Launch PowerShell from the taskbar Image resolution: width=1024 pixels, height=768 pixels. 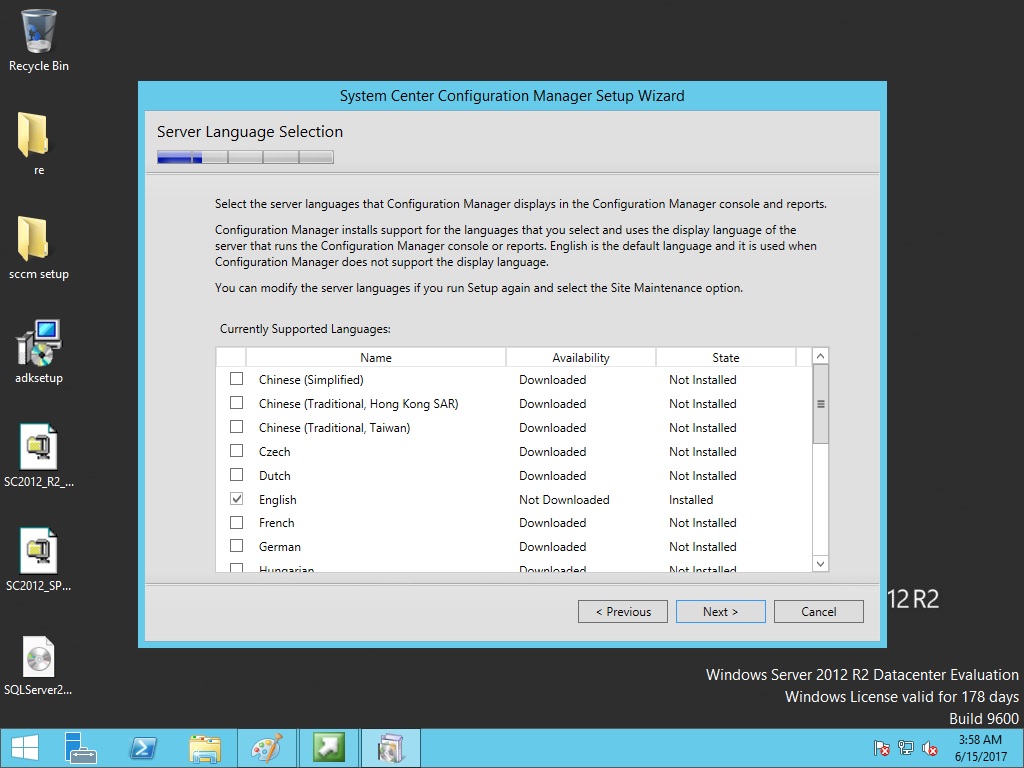[143, 748]
